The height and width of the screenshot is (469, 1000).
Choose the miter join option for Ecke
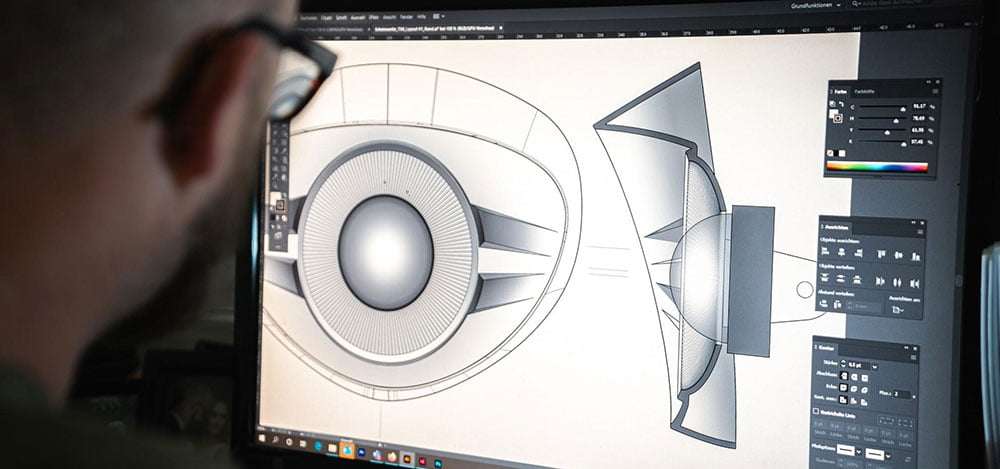click(x=843, y=387)
